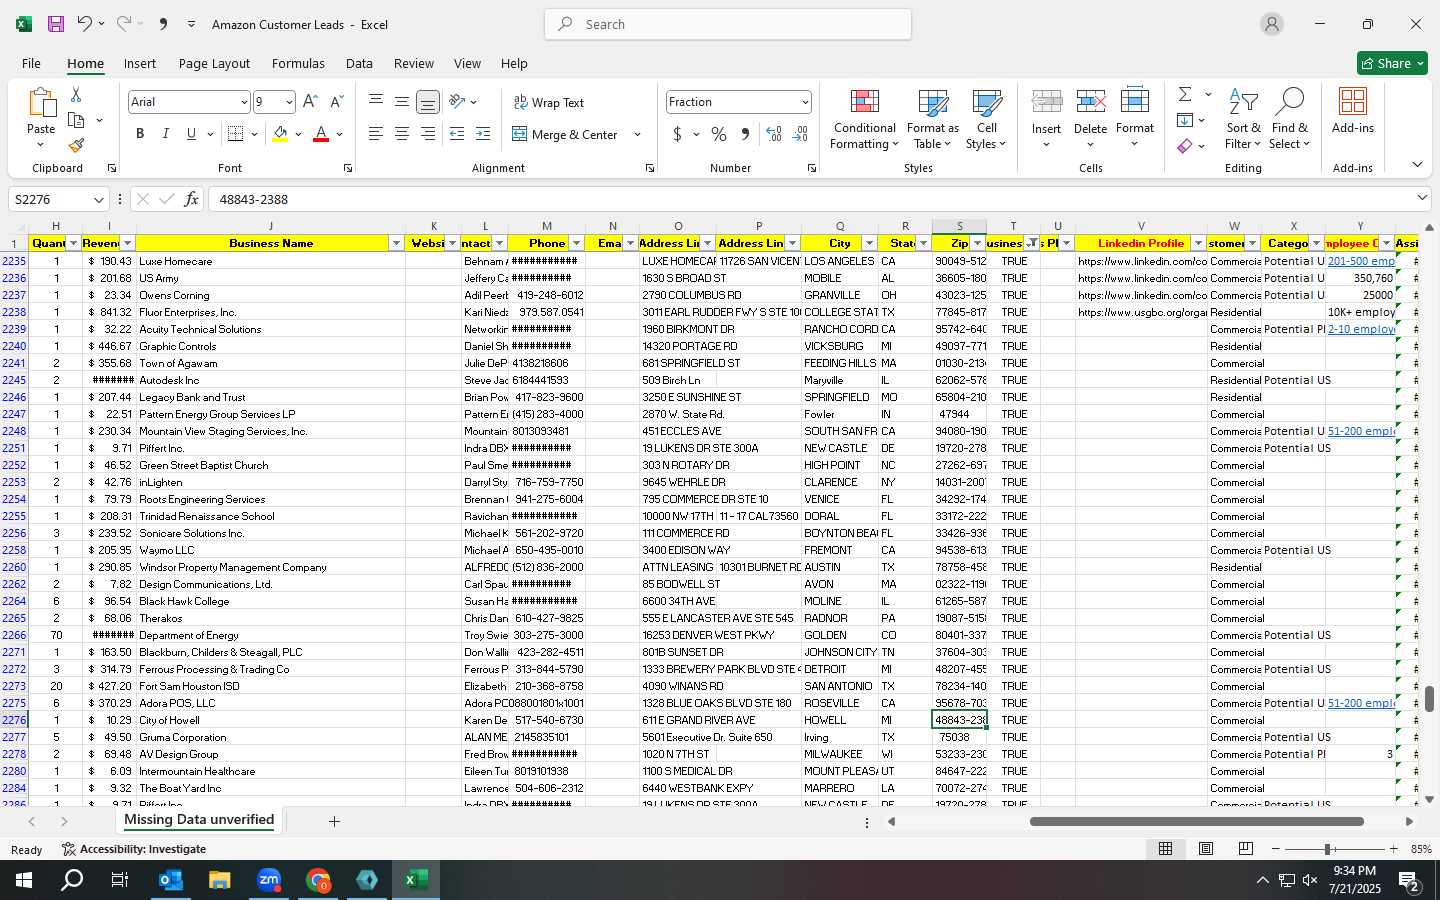
Task: Toggle Wrap Text
Action: [548, 102]
